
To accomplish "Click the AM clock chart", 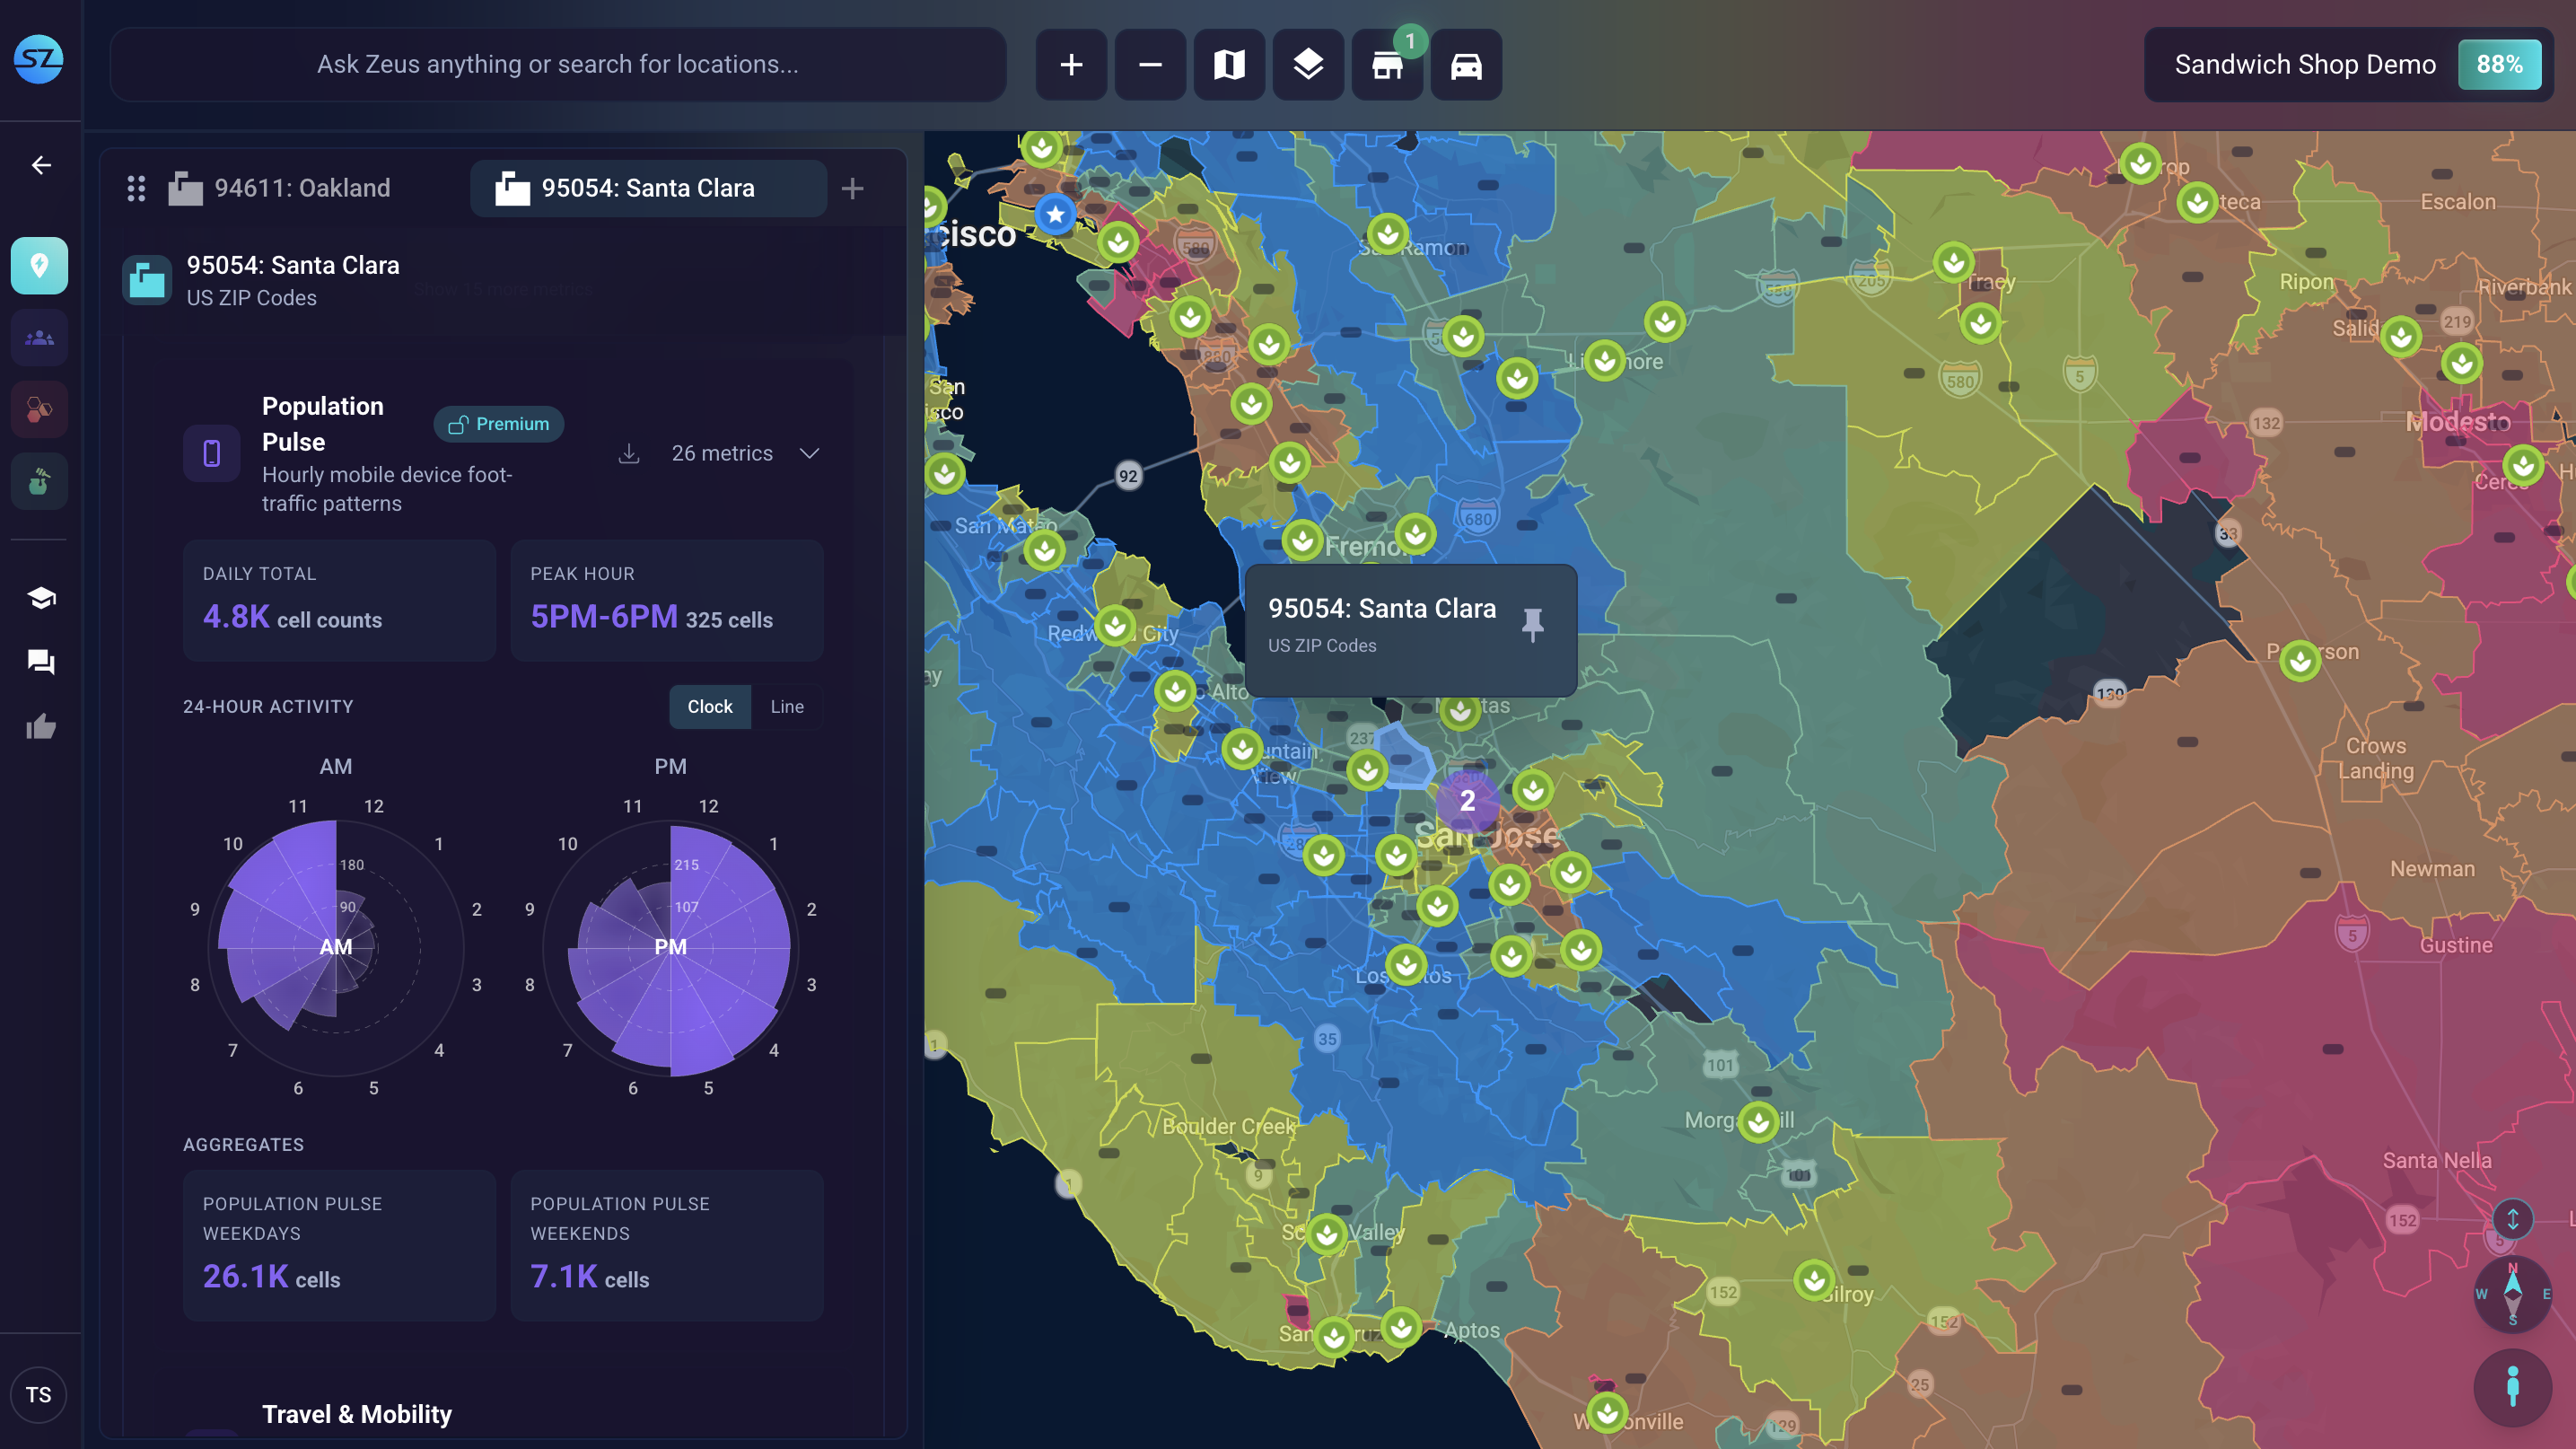I will (336, 947).
